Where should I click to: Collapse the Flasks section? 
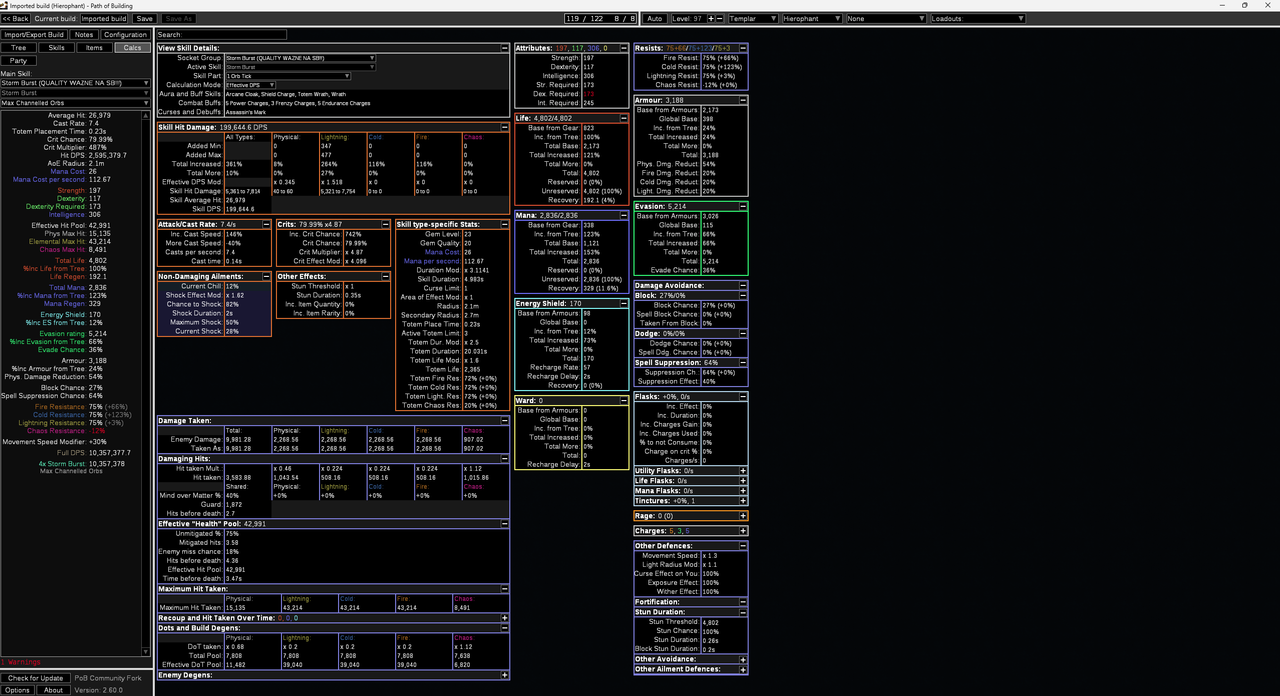(x=743, y=397)
